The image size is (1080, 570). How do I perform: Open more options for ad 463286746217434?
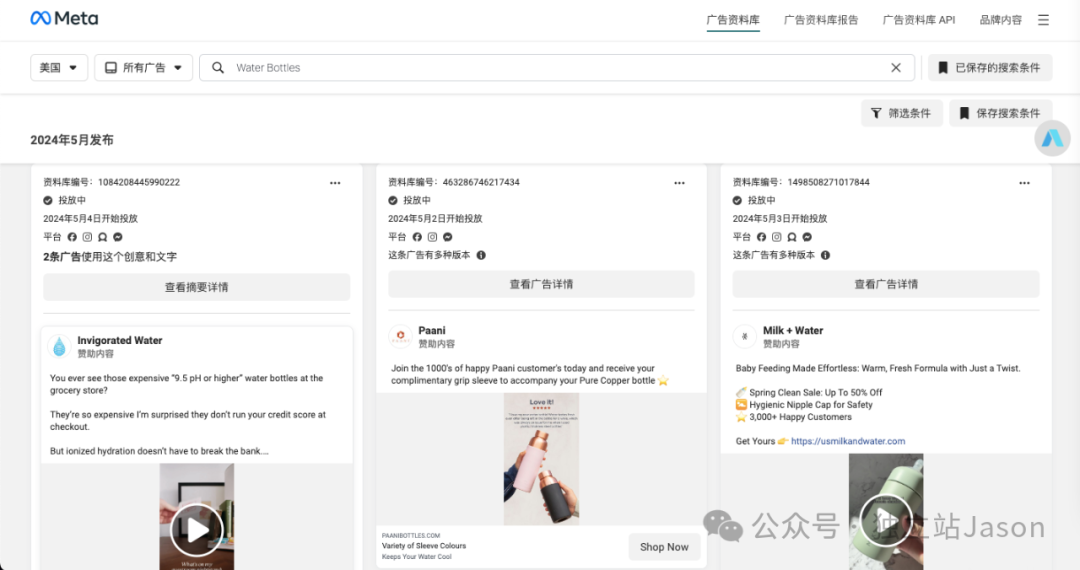pyautogui.click(x=679, y=183)
